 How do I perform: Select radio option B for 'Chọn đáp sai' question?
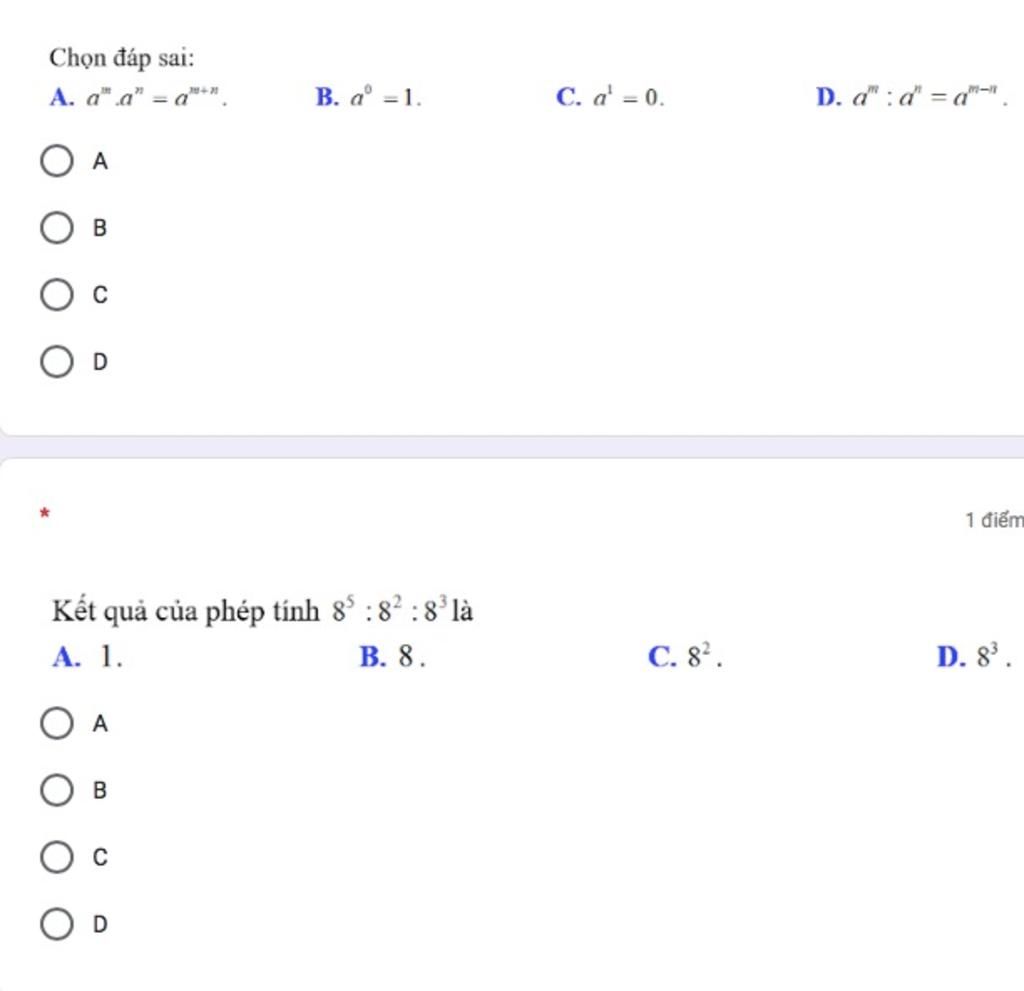57,227
